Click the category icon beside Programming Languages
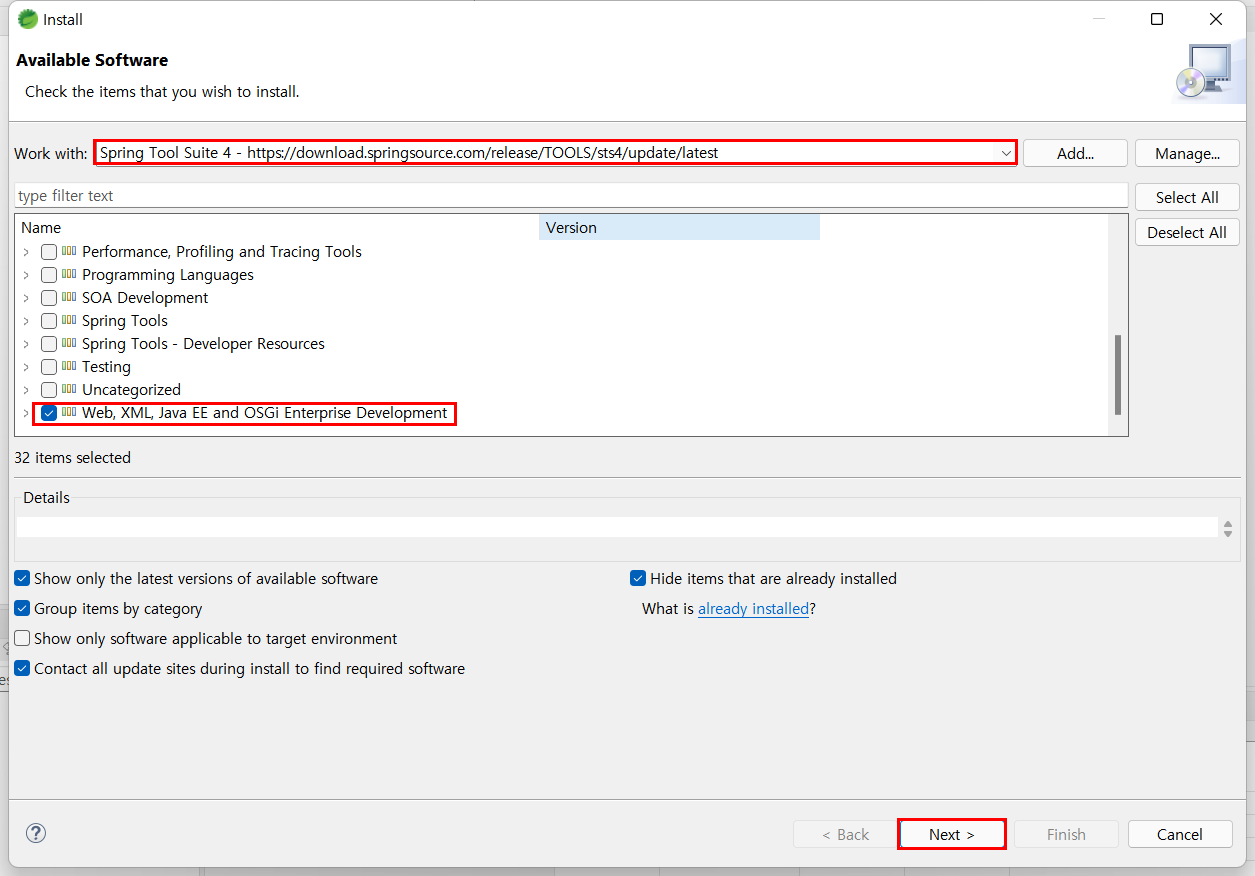The image size is (1255, 876). [x=69, y=274]
